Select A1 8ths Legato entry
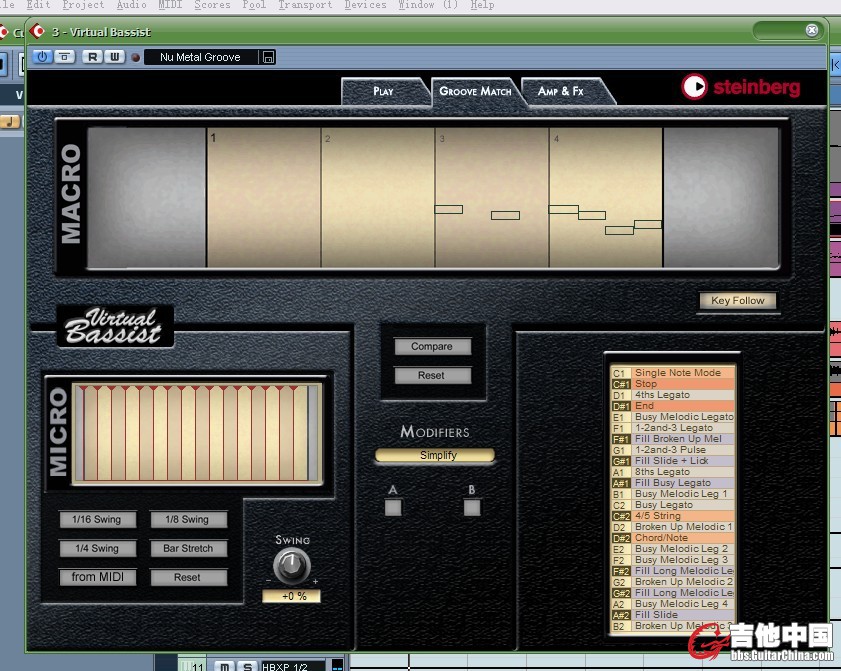This screenshot has height=671, width=841. coord(673,472)
